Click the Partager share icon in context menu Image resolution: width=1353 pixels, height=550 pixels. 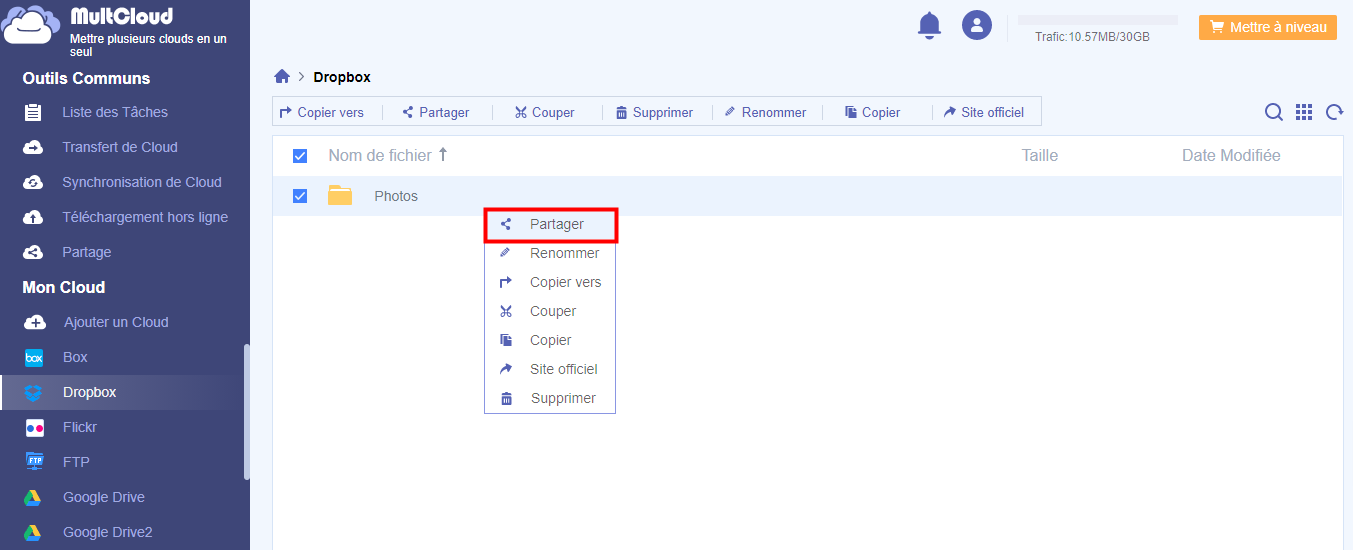506,224
